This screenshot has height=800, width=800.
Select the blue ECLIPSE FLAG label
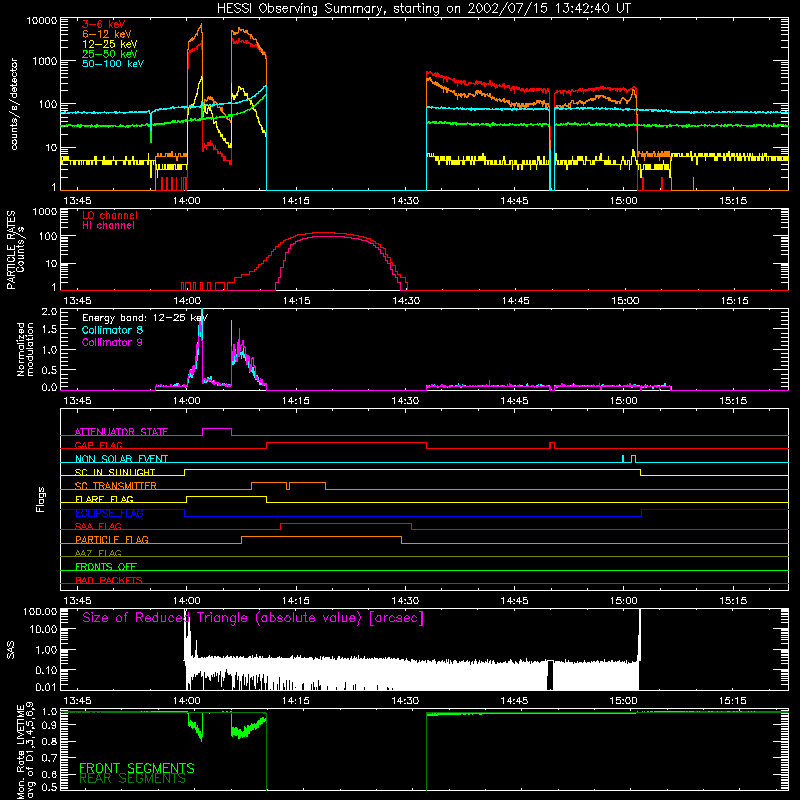point(109,513)
